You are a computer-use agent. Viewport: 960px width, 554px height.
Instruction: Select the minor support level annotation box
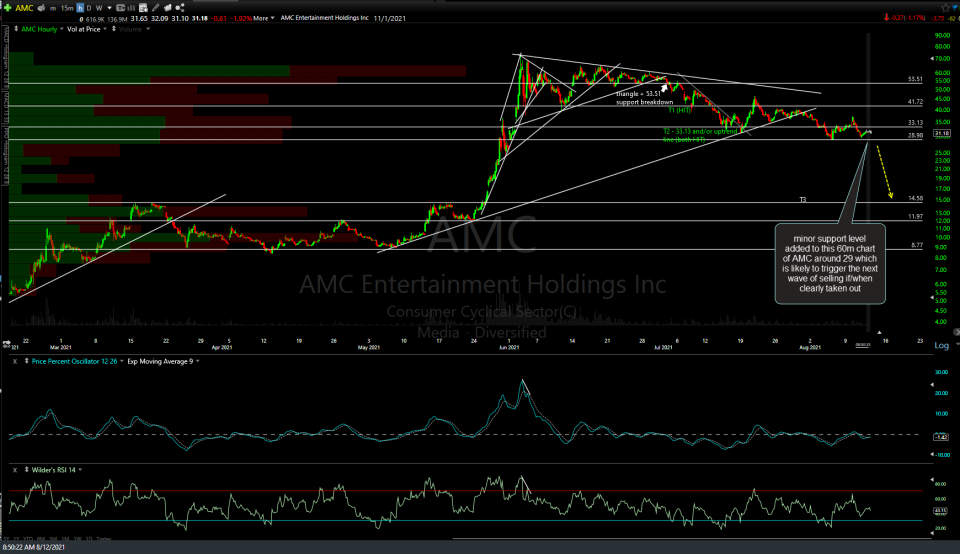pyautogui.click(x=830, y=264)
